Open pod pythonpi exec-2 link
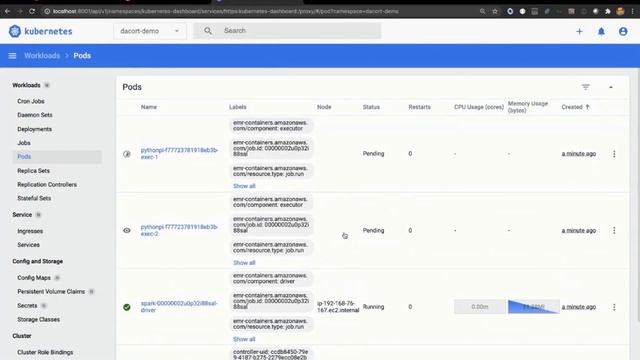Screen dimensions: 640x360 [179, 230]
